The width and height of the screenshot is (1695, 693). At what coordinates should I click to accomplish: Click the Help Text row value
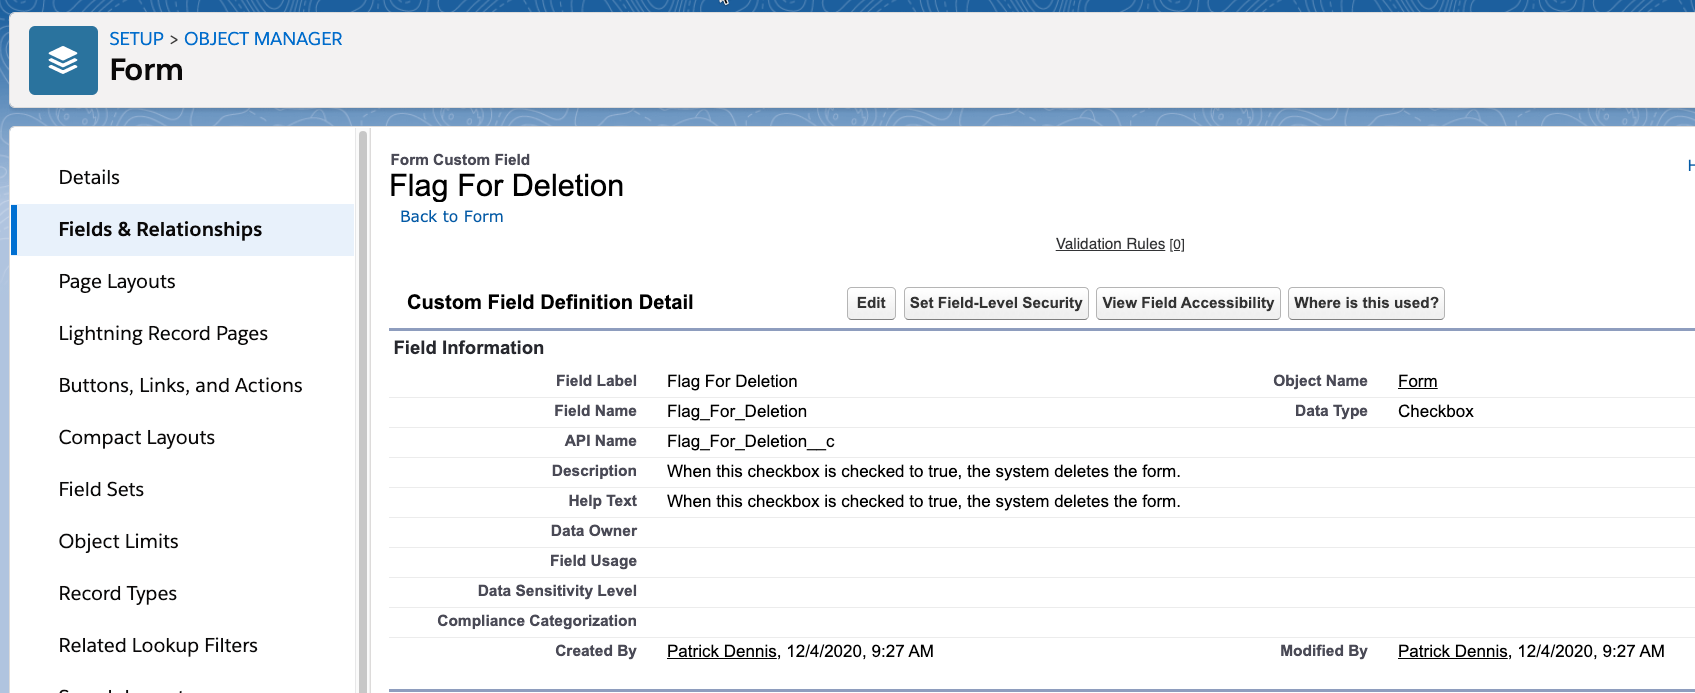924,501
